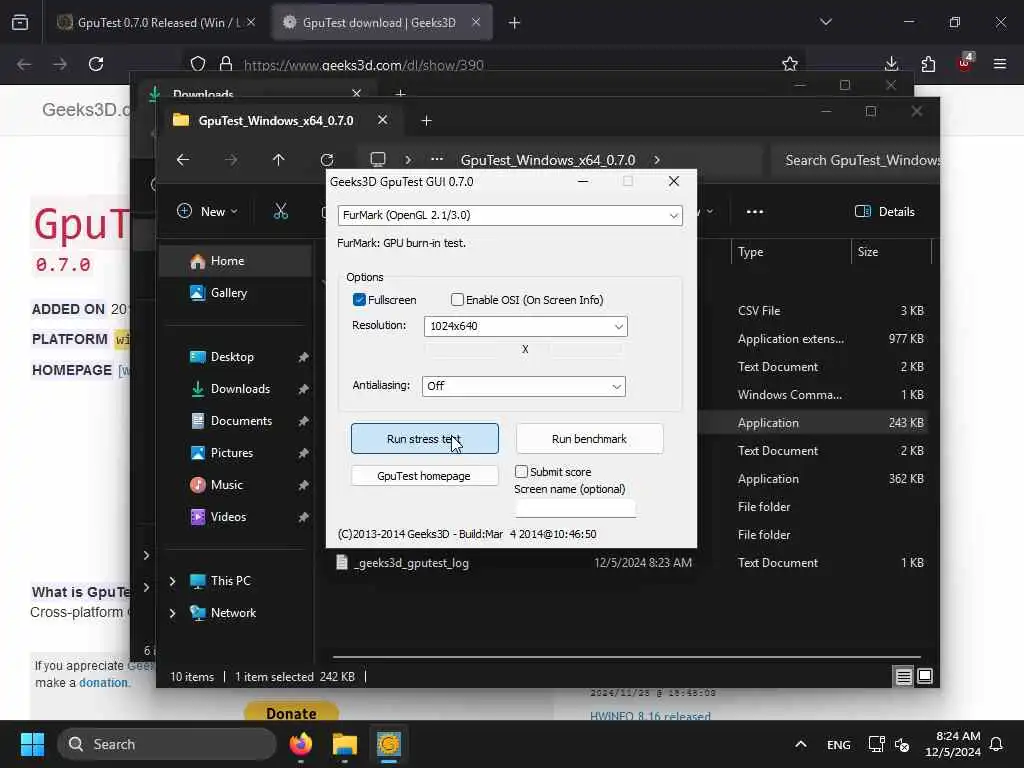Open Pictures folder in Explorer sidebar
Image resolution: width=1024 pixels, height=768 pixels.
click(x=231, y=453)
